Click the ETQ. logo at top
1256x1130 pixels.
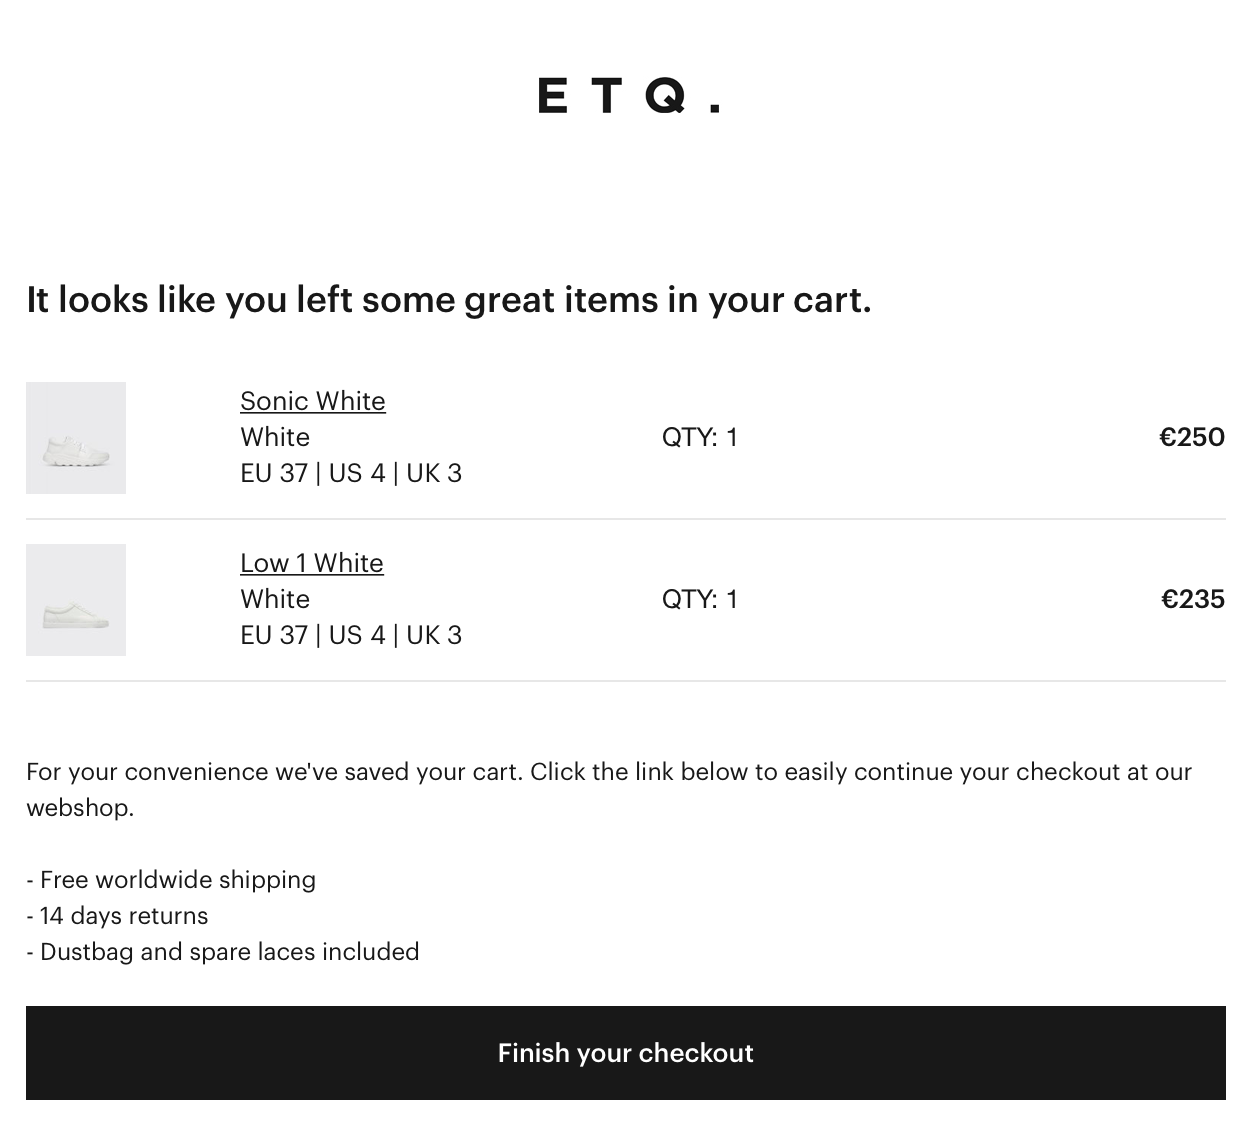click(x=628, y=96)
